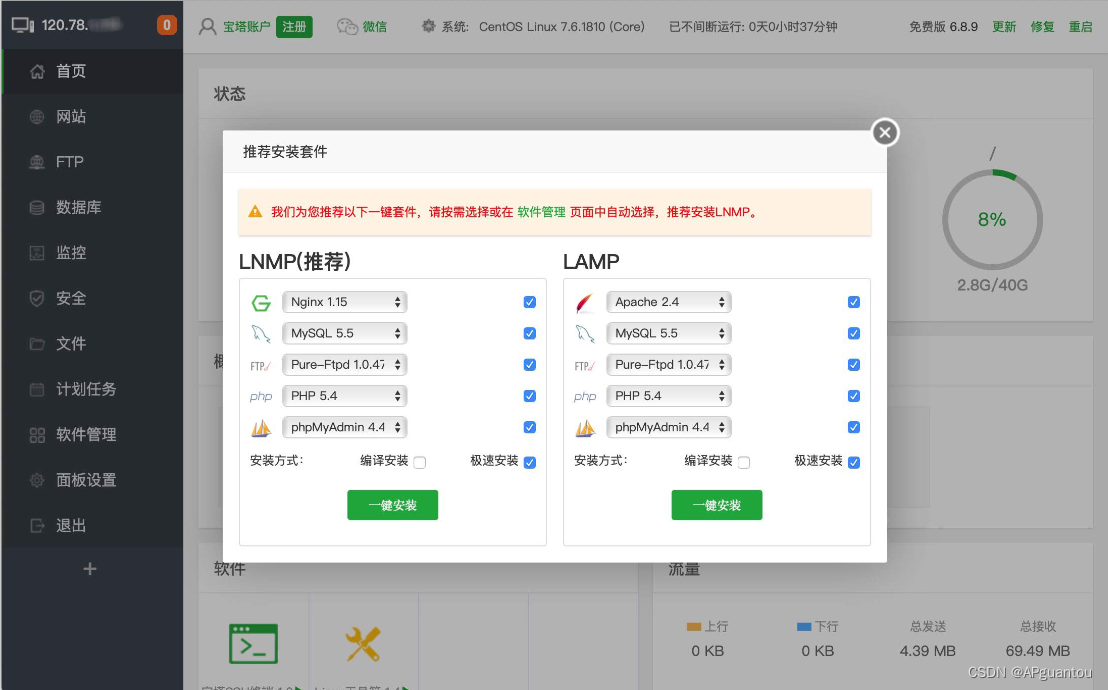The width and height of the screenshot is (1108, 690).
Task: Uncheck LNMP PHP 5.4 checkbox
Action: coord(529,396)
